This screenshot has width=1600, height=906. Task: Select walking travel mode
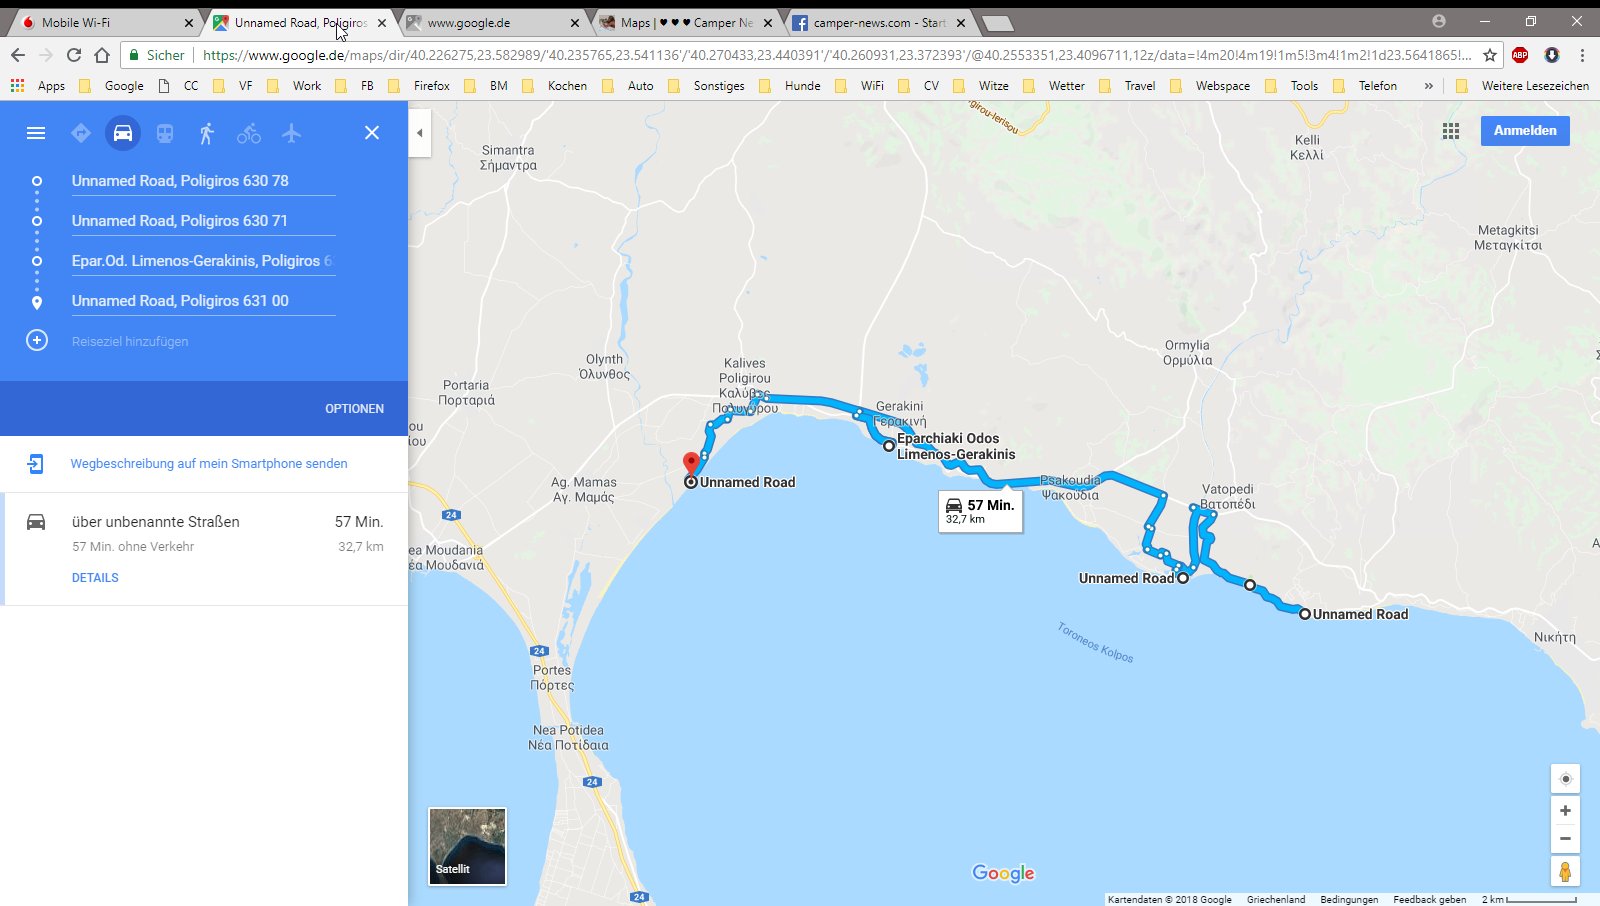click(x=207, y=133)
